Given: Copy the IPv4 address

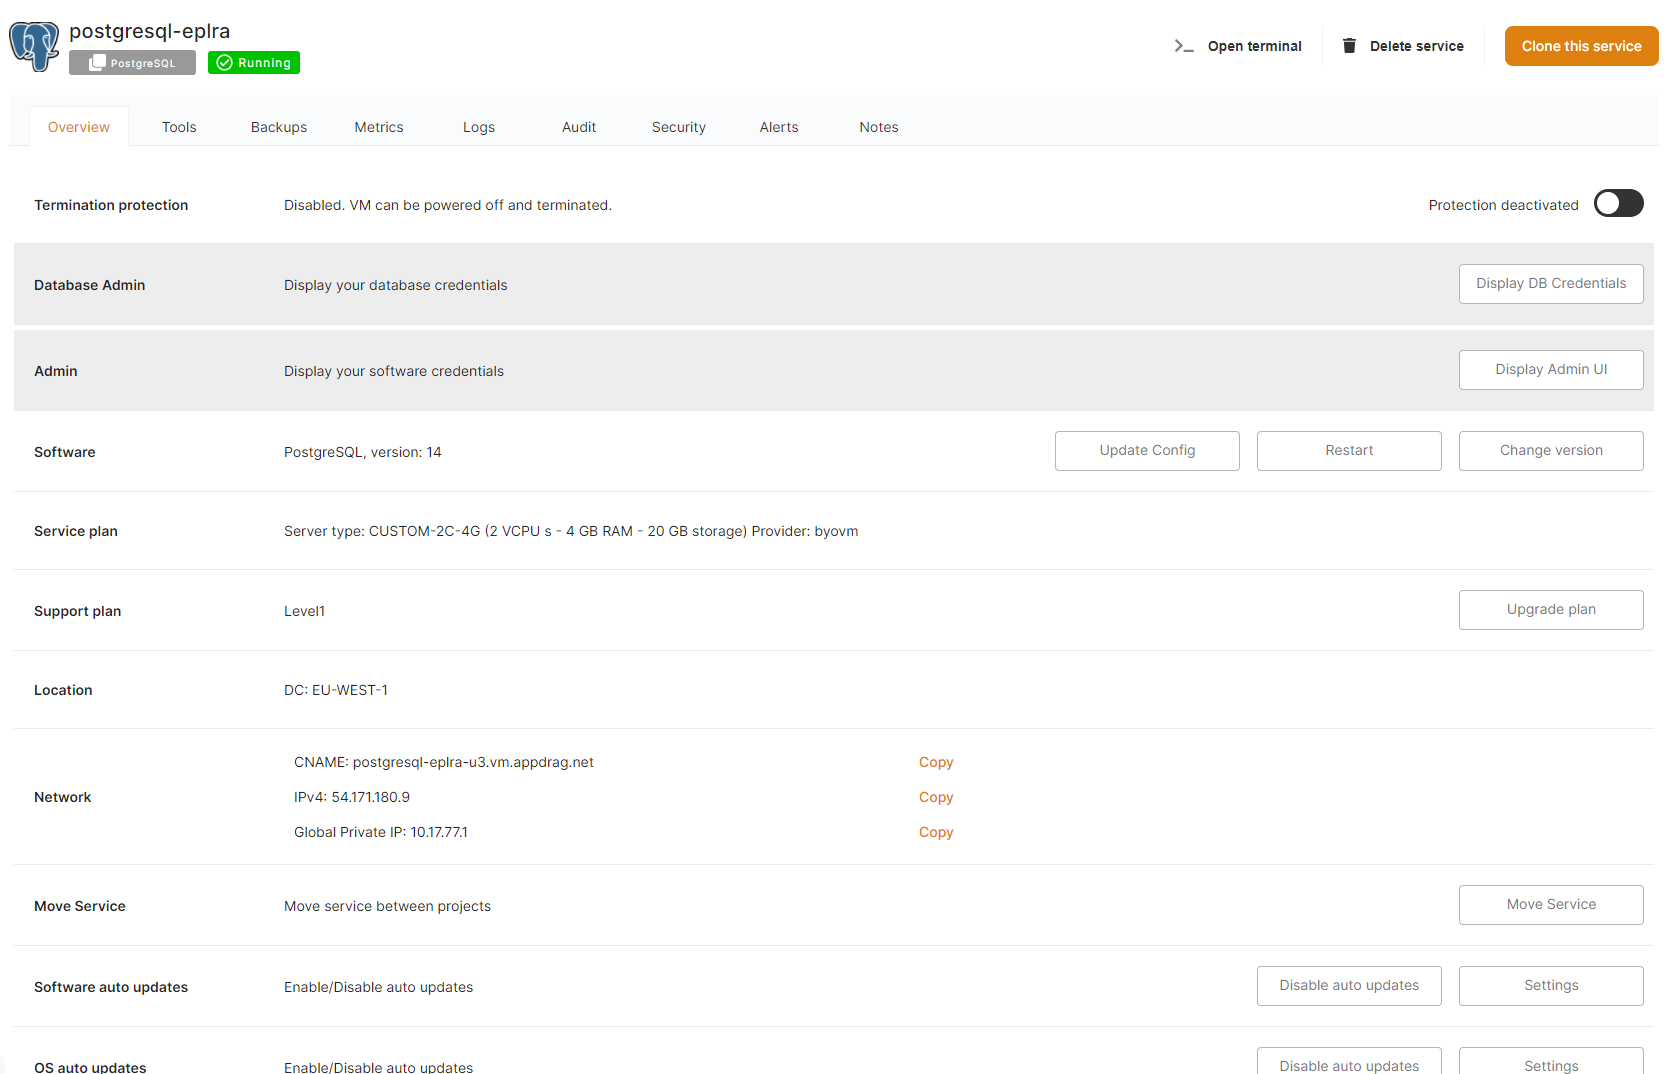Looking at the screenshot, I should coord(936,797).
